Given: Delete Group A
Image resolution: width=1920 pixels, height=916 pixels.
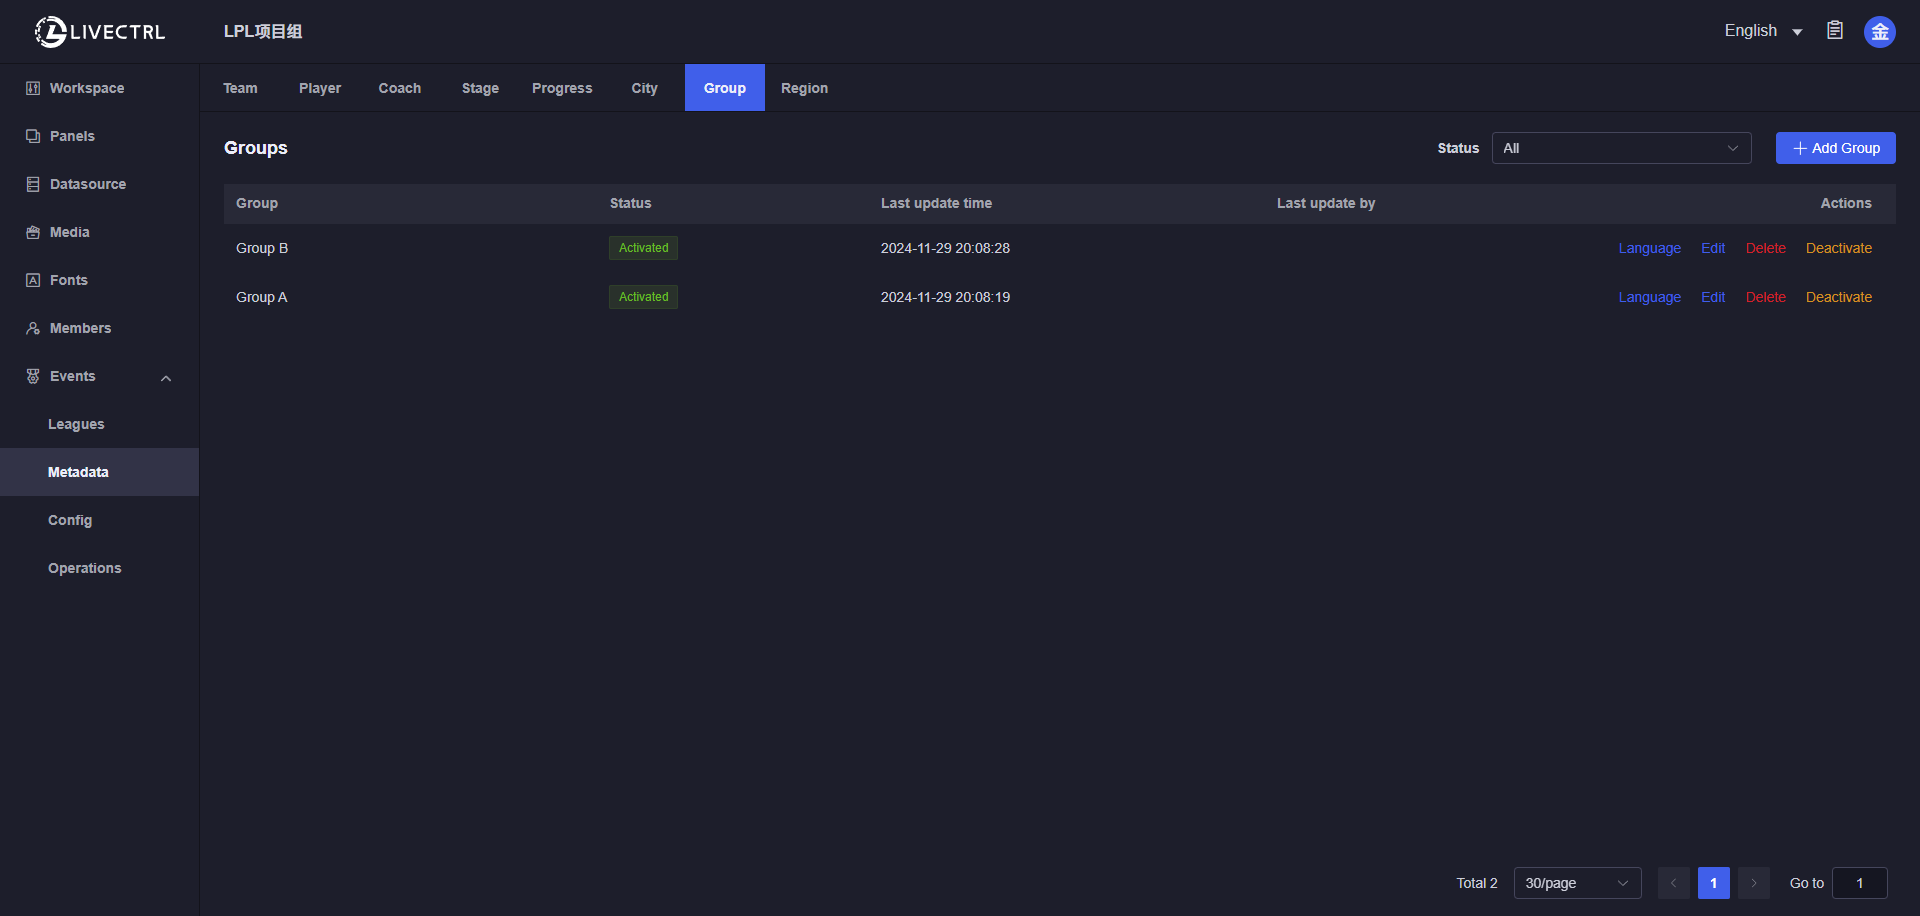Looking at the screenshot, I should coord(1765,297).
